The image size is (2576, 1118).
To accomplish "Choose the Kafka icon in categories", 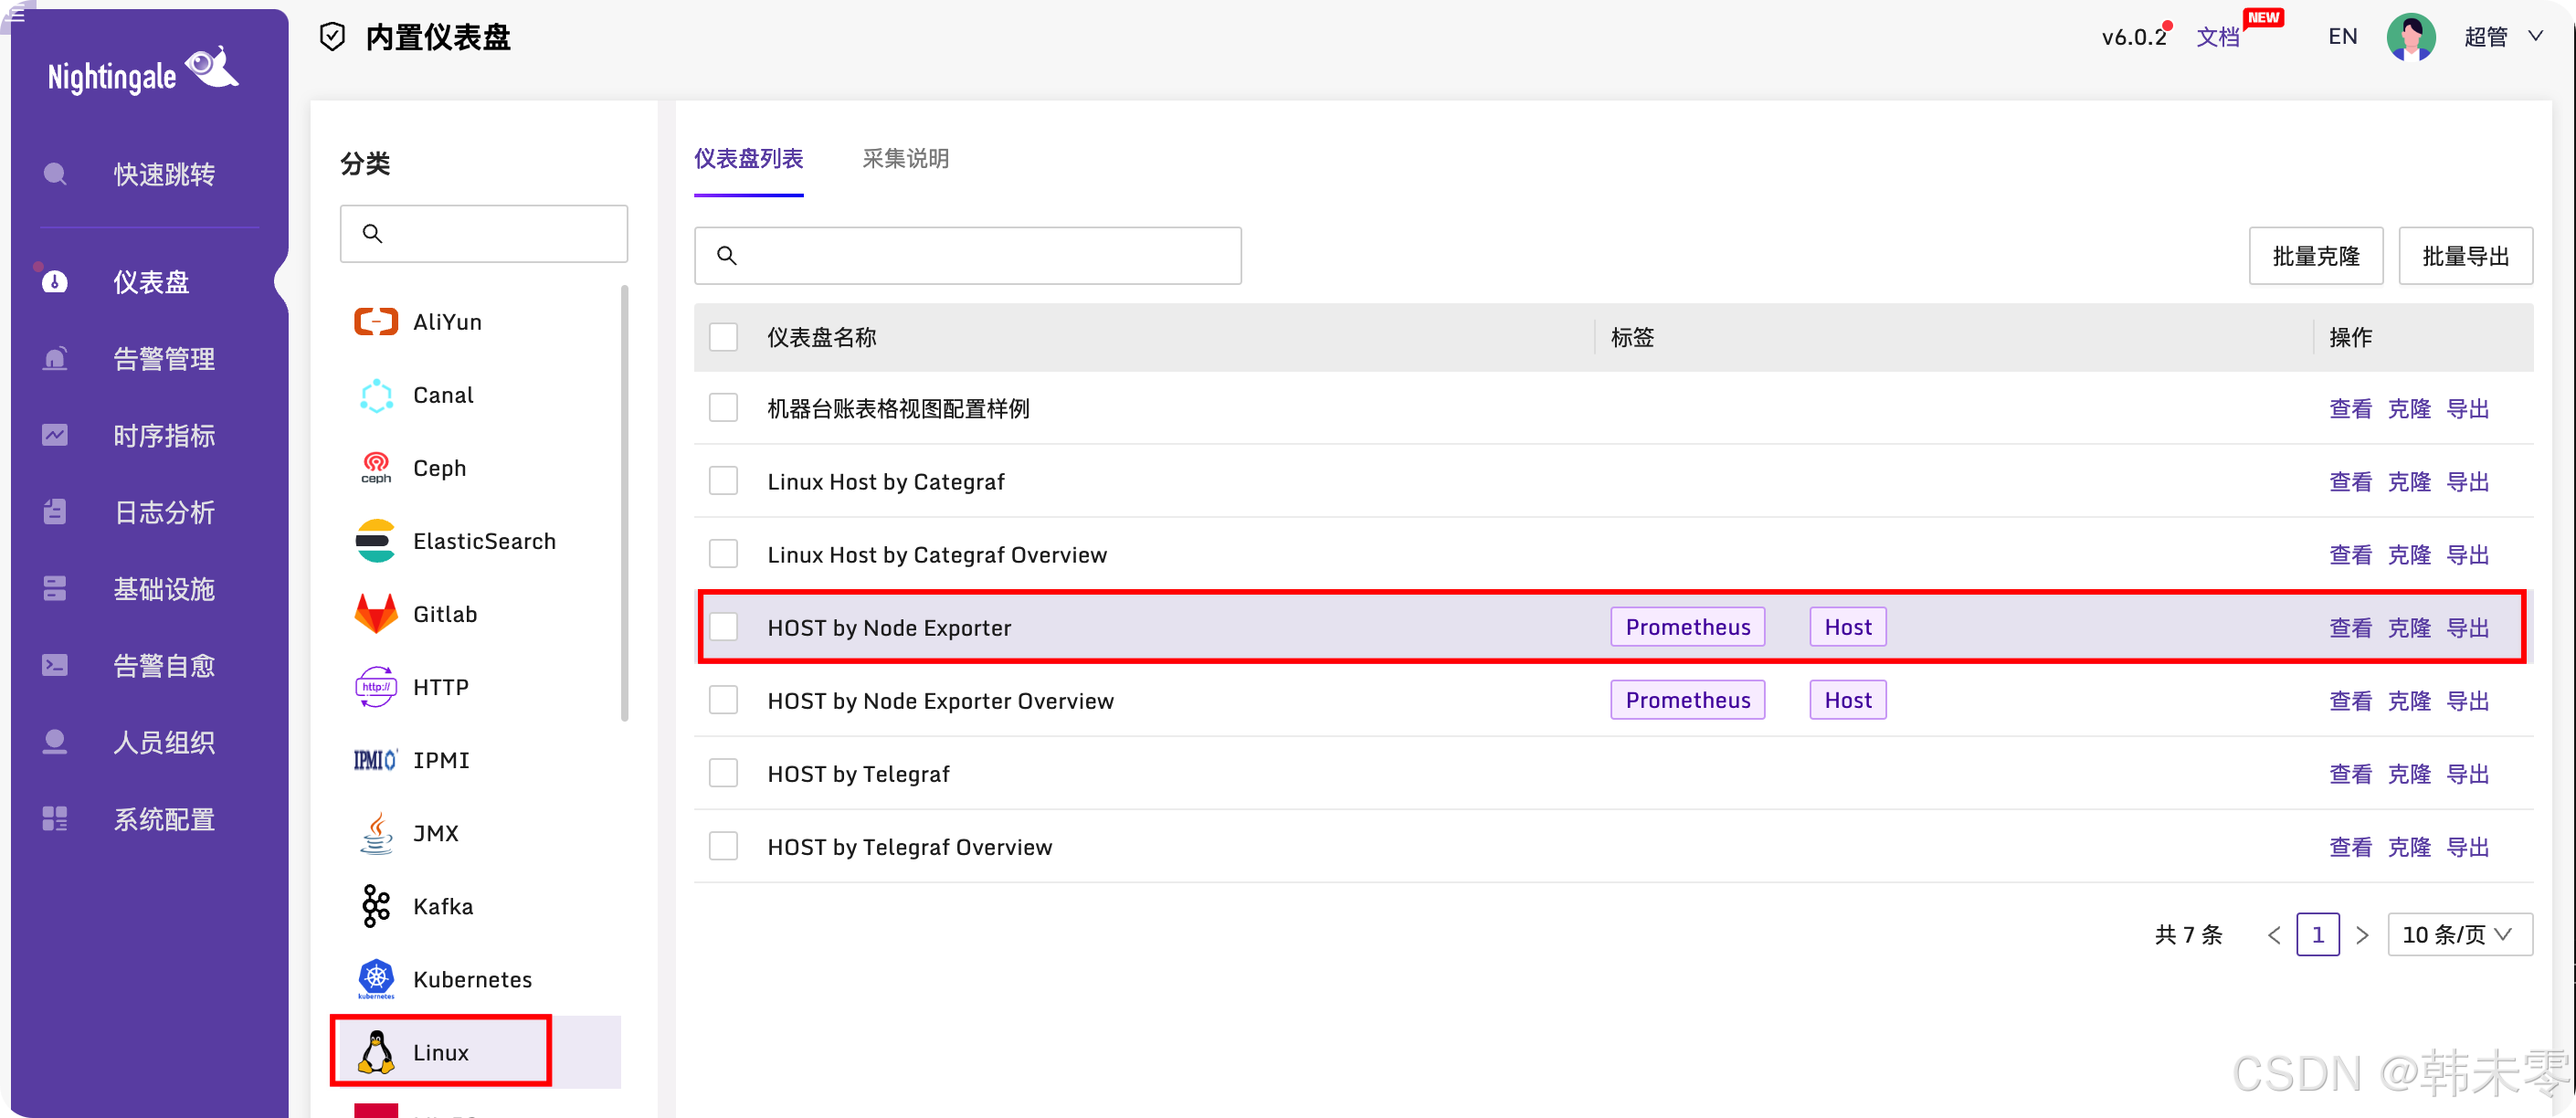I will point(376,906).
